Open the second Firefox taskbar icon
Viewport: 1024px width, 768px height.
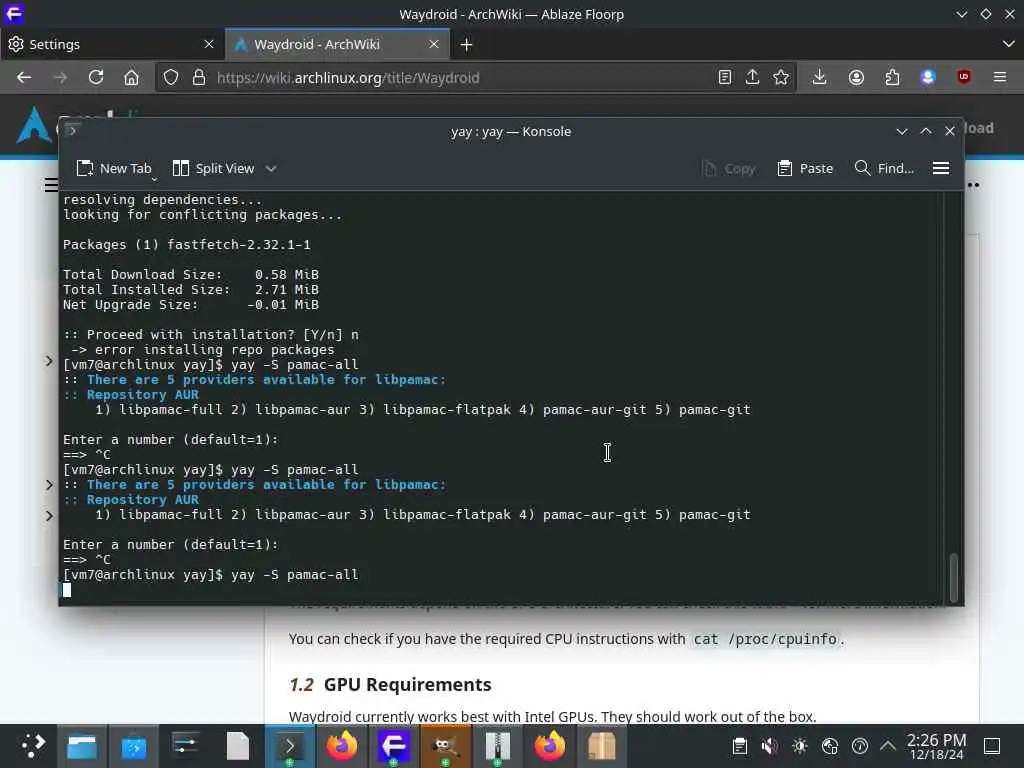[x=549, y=746]
